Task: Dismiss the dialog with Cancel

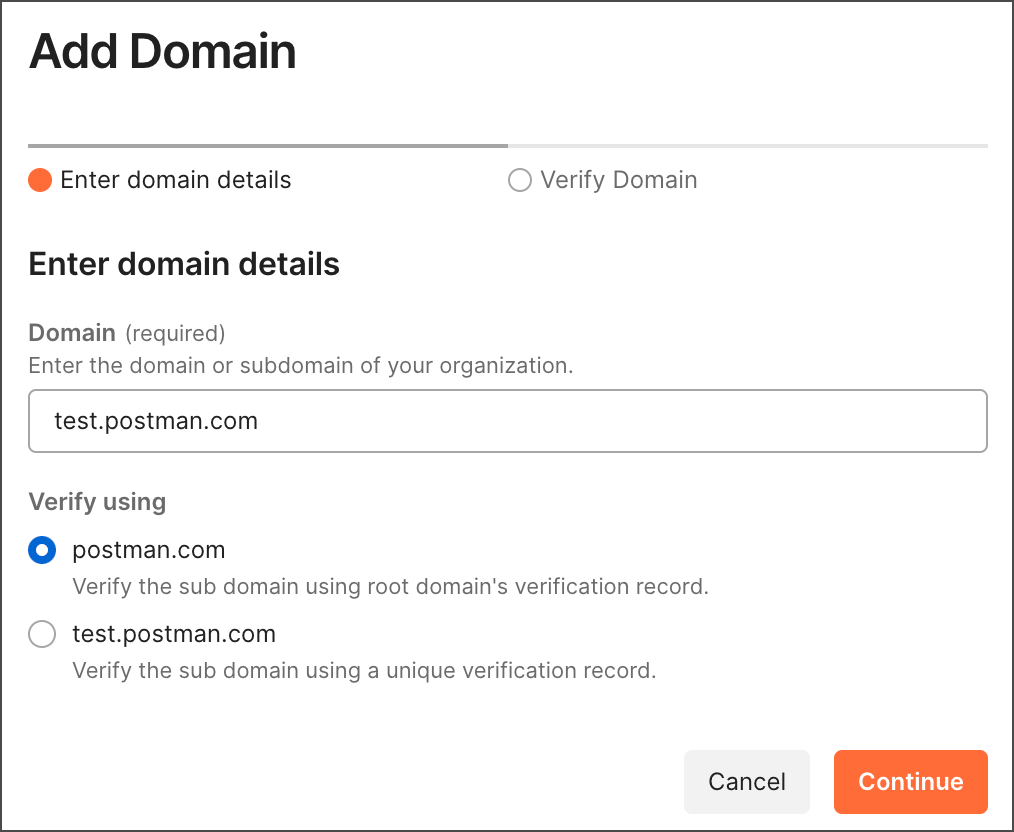Action: tap(747, 781)
